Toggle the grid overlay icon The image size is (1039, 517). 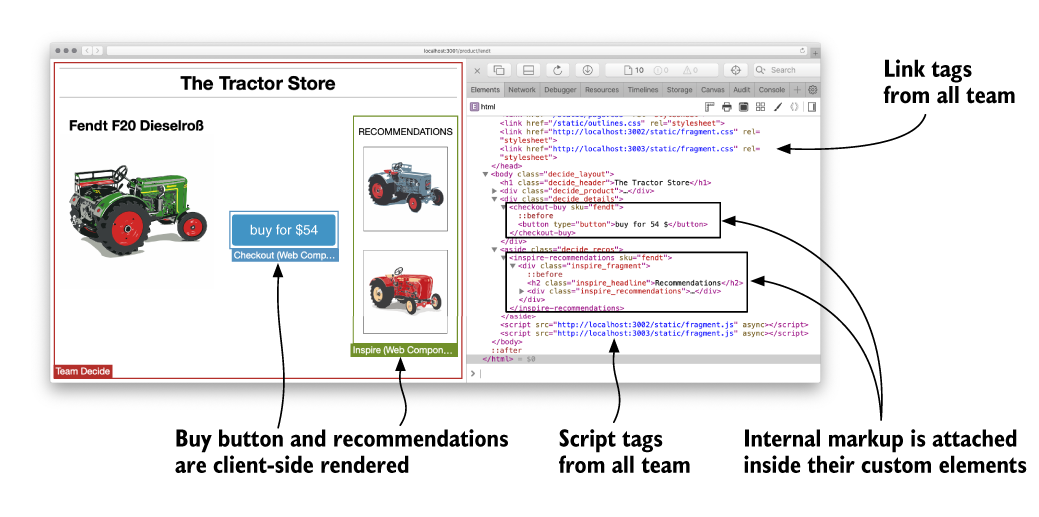click(760, 106)
